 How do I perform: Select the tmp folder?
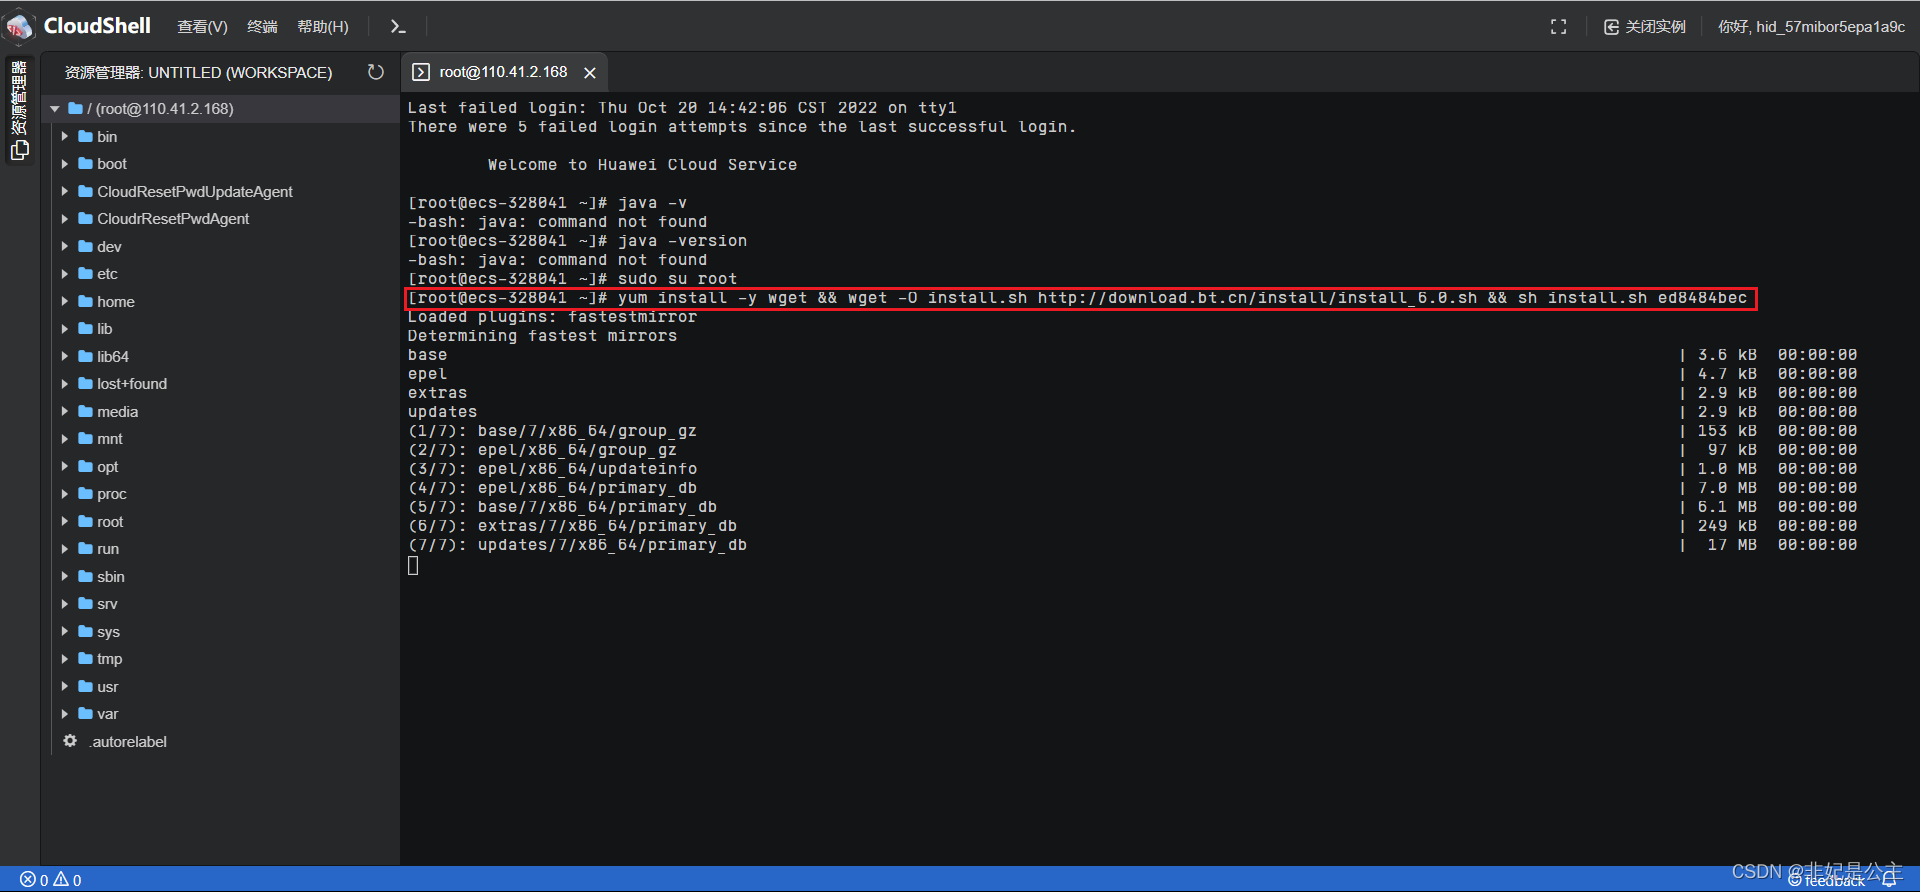[109, 659]
